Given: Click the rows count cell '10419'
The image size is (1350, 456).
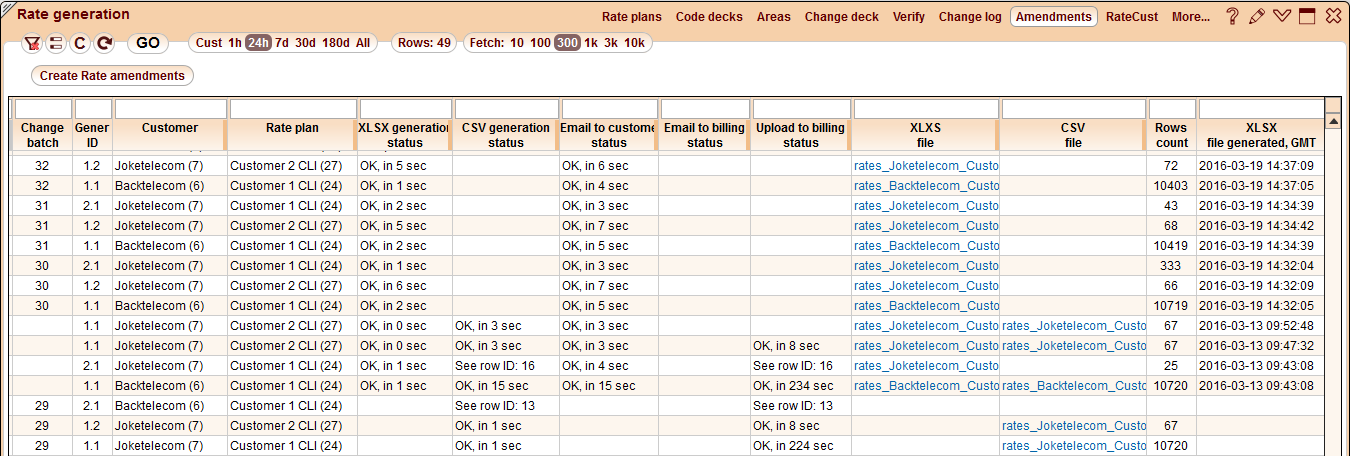Looking at the screenshot, I should coord(1171,246).
